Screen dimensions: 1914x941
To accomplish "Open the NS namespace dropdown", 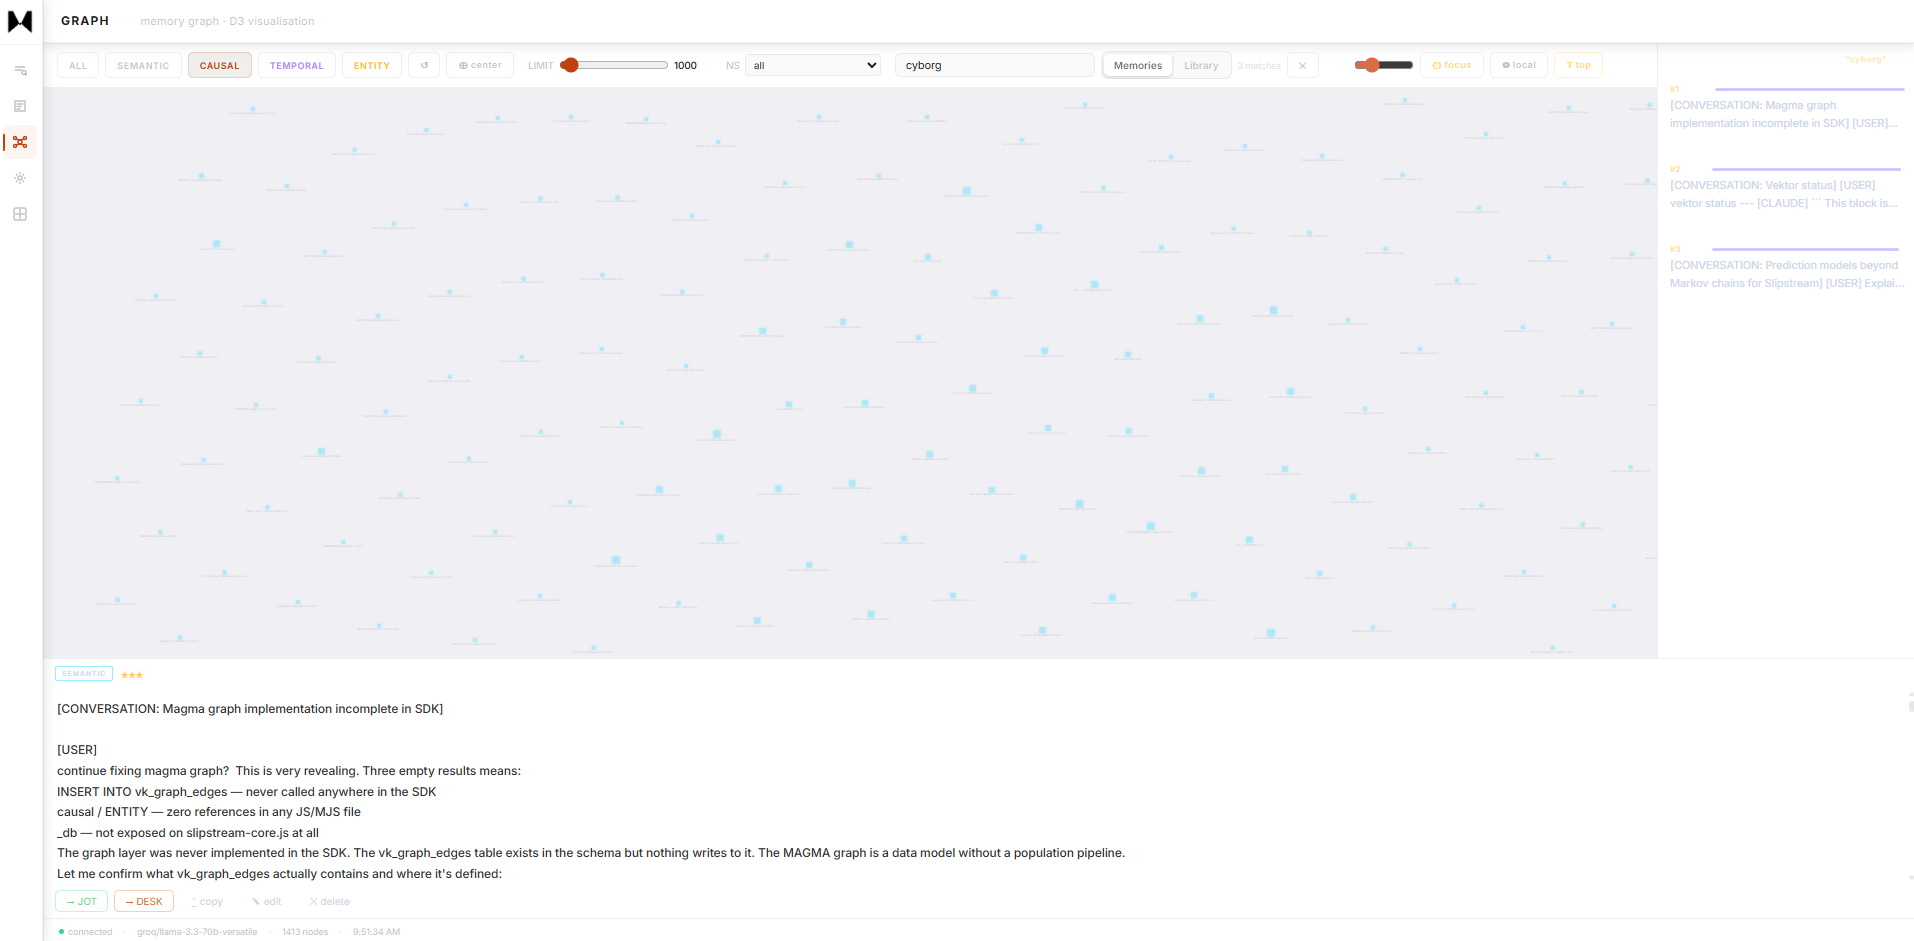I will point(813,65).
